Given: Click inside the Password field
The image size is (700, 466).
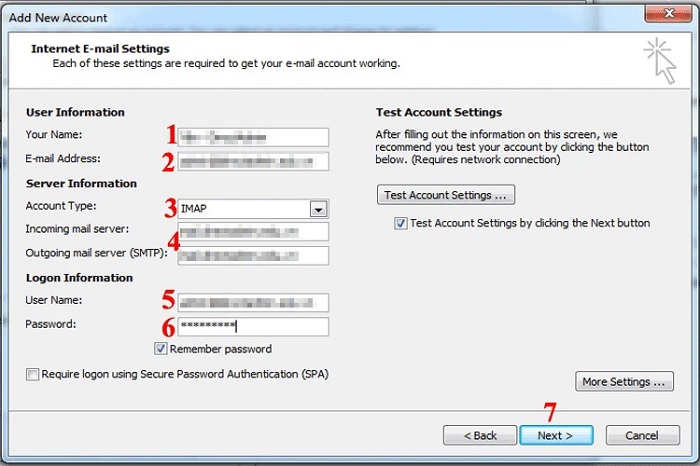Looking at the screenshot, I should 253,327.
